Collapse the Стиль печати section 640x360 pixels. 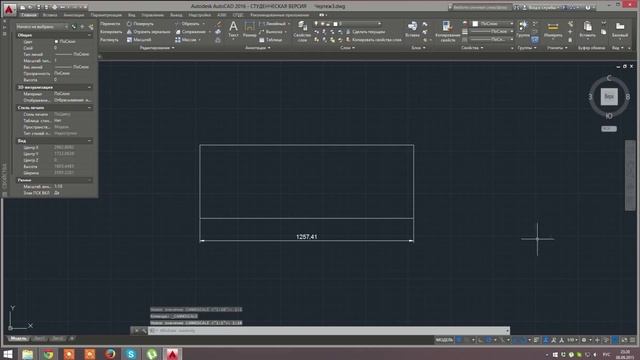tap(89, 108)
